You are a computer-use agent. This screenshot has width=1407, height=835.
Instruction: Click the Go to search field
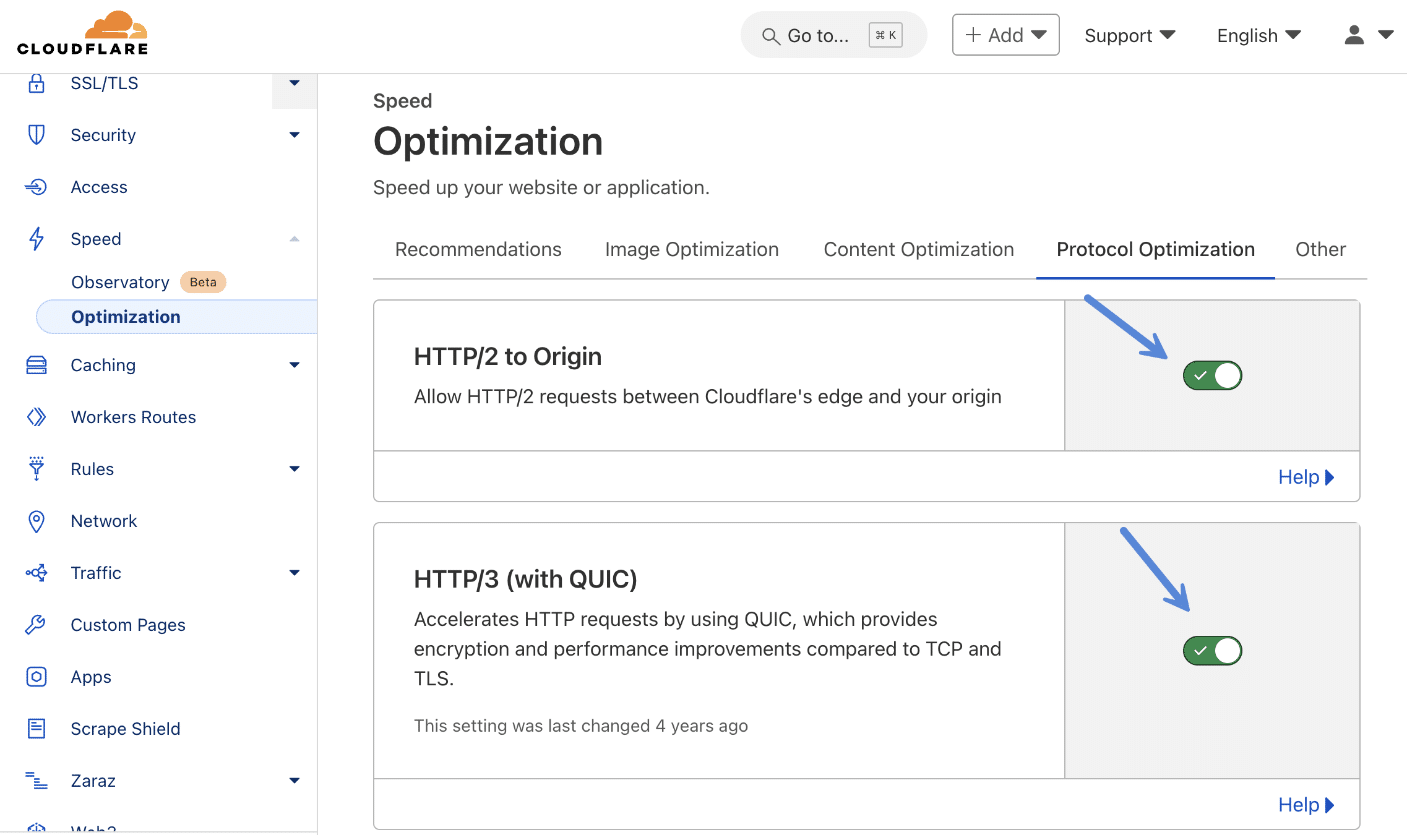point(833,34)
